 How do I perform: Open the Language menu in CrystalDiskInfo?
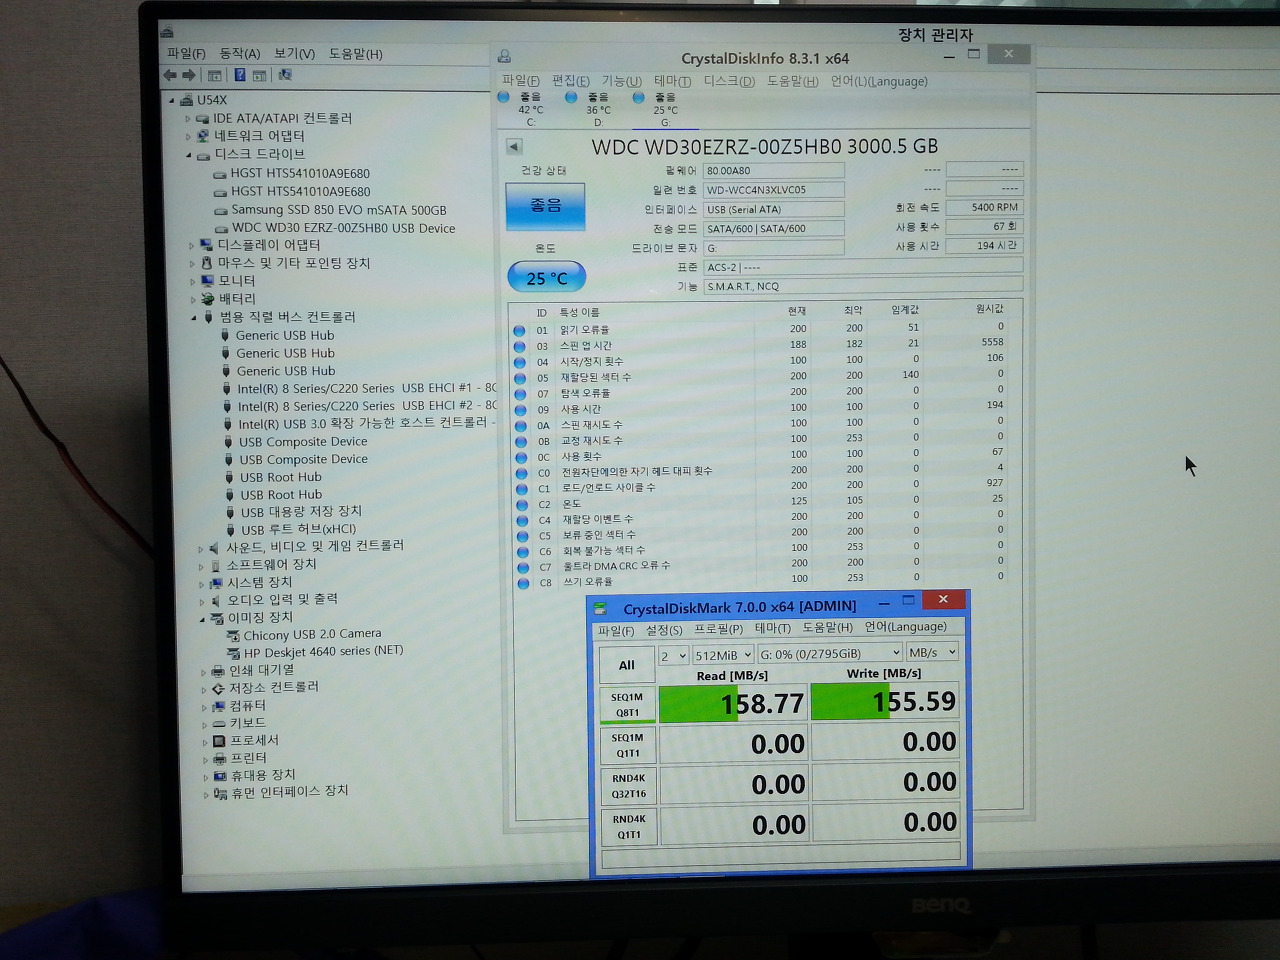[x=879, y=81]
